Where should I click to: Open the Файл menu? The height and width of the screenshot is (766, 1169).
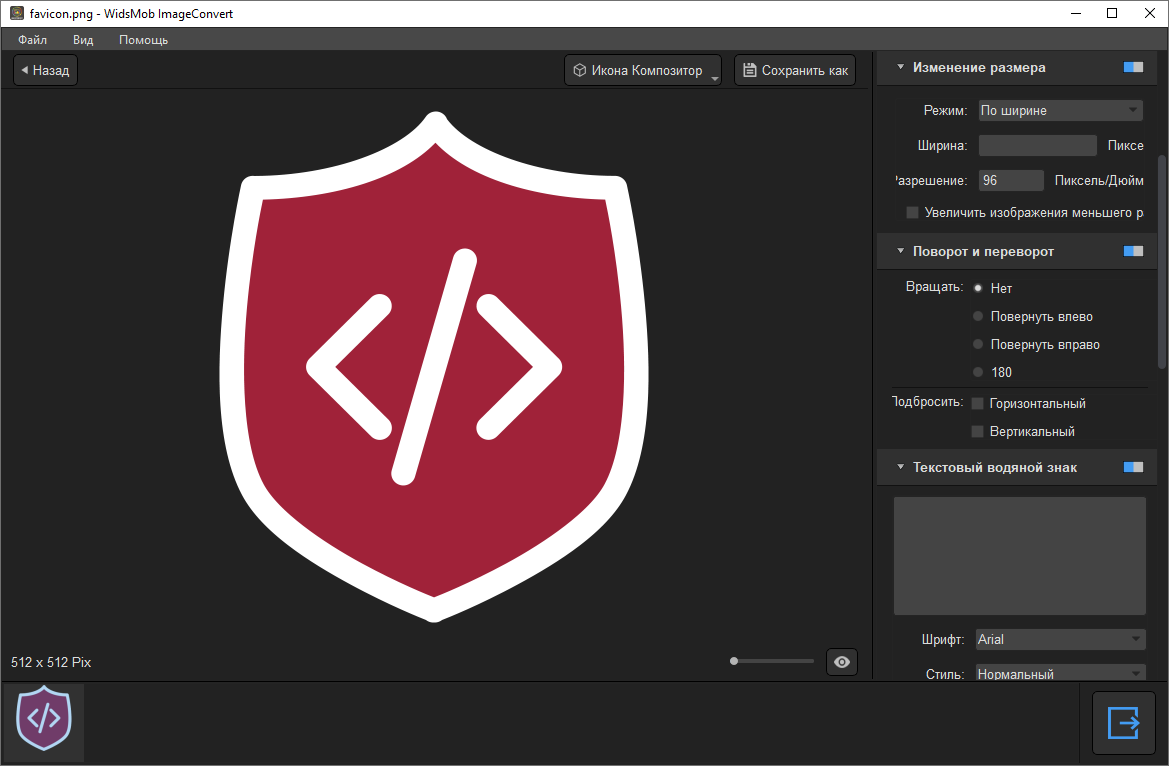pyautogui.click(x=32, y=40)
